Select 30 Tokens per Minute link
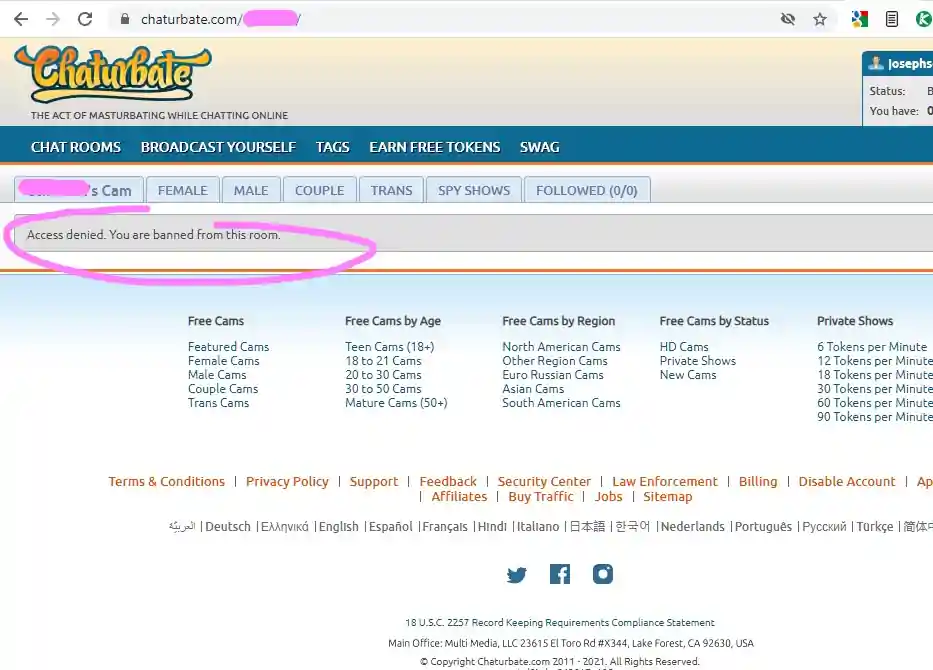Image resolution: width=933 pixels, height=670 pixels. (x=875, y=389)
